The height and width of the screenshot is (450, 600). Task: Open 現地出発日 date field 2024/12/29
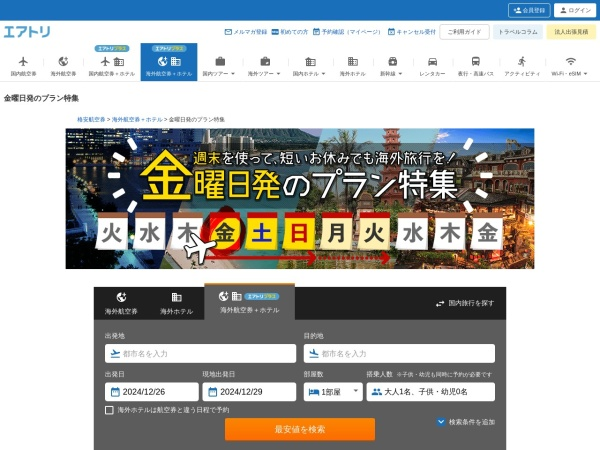click(x=249, y=392)
